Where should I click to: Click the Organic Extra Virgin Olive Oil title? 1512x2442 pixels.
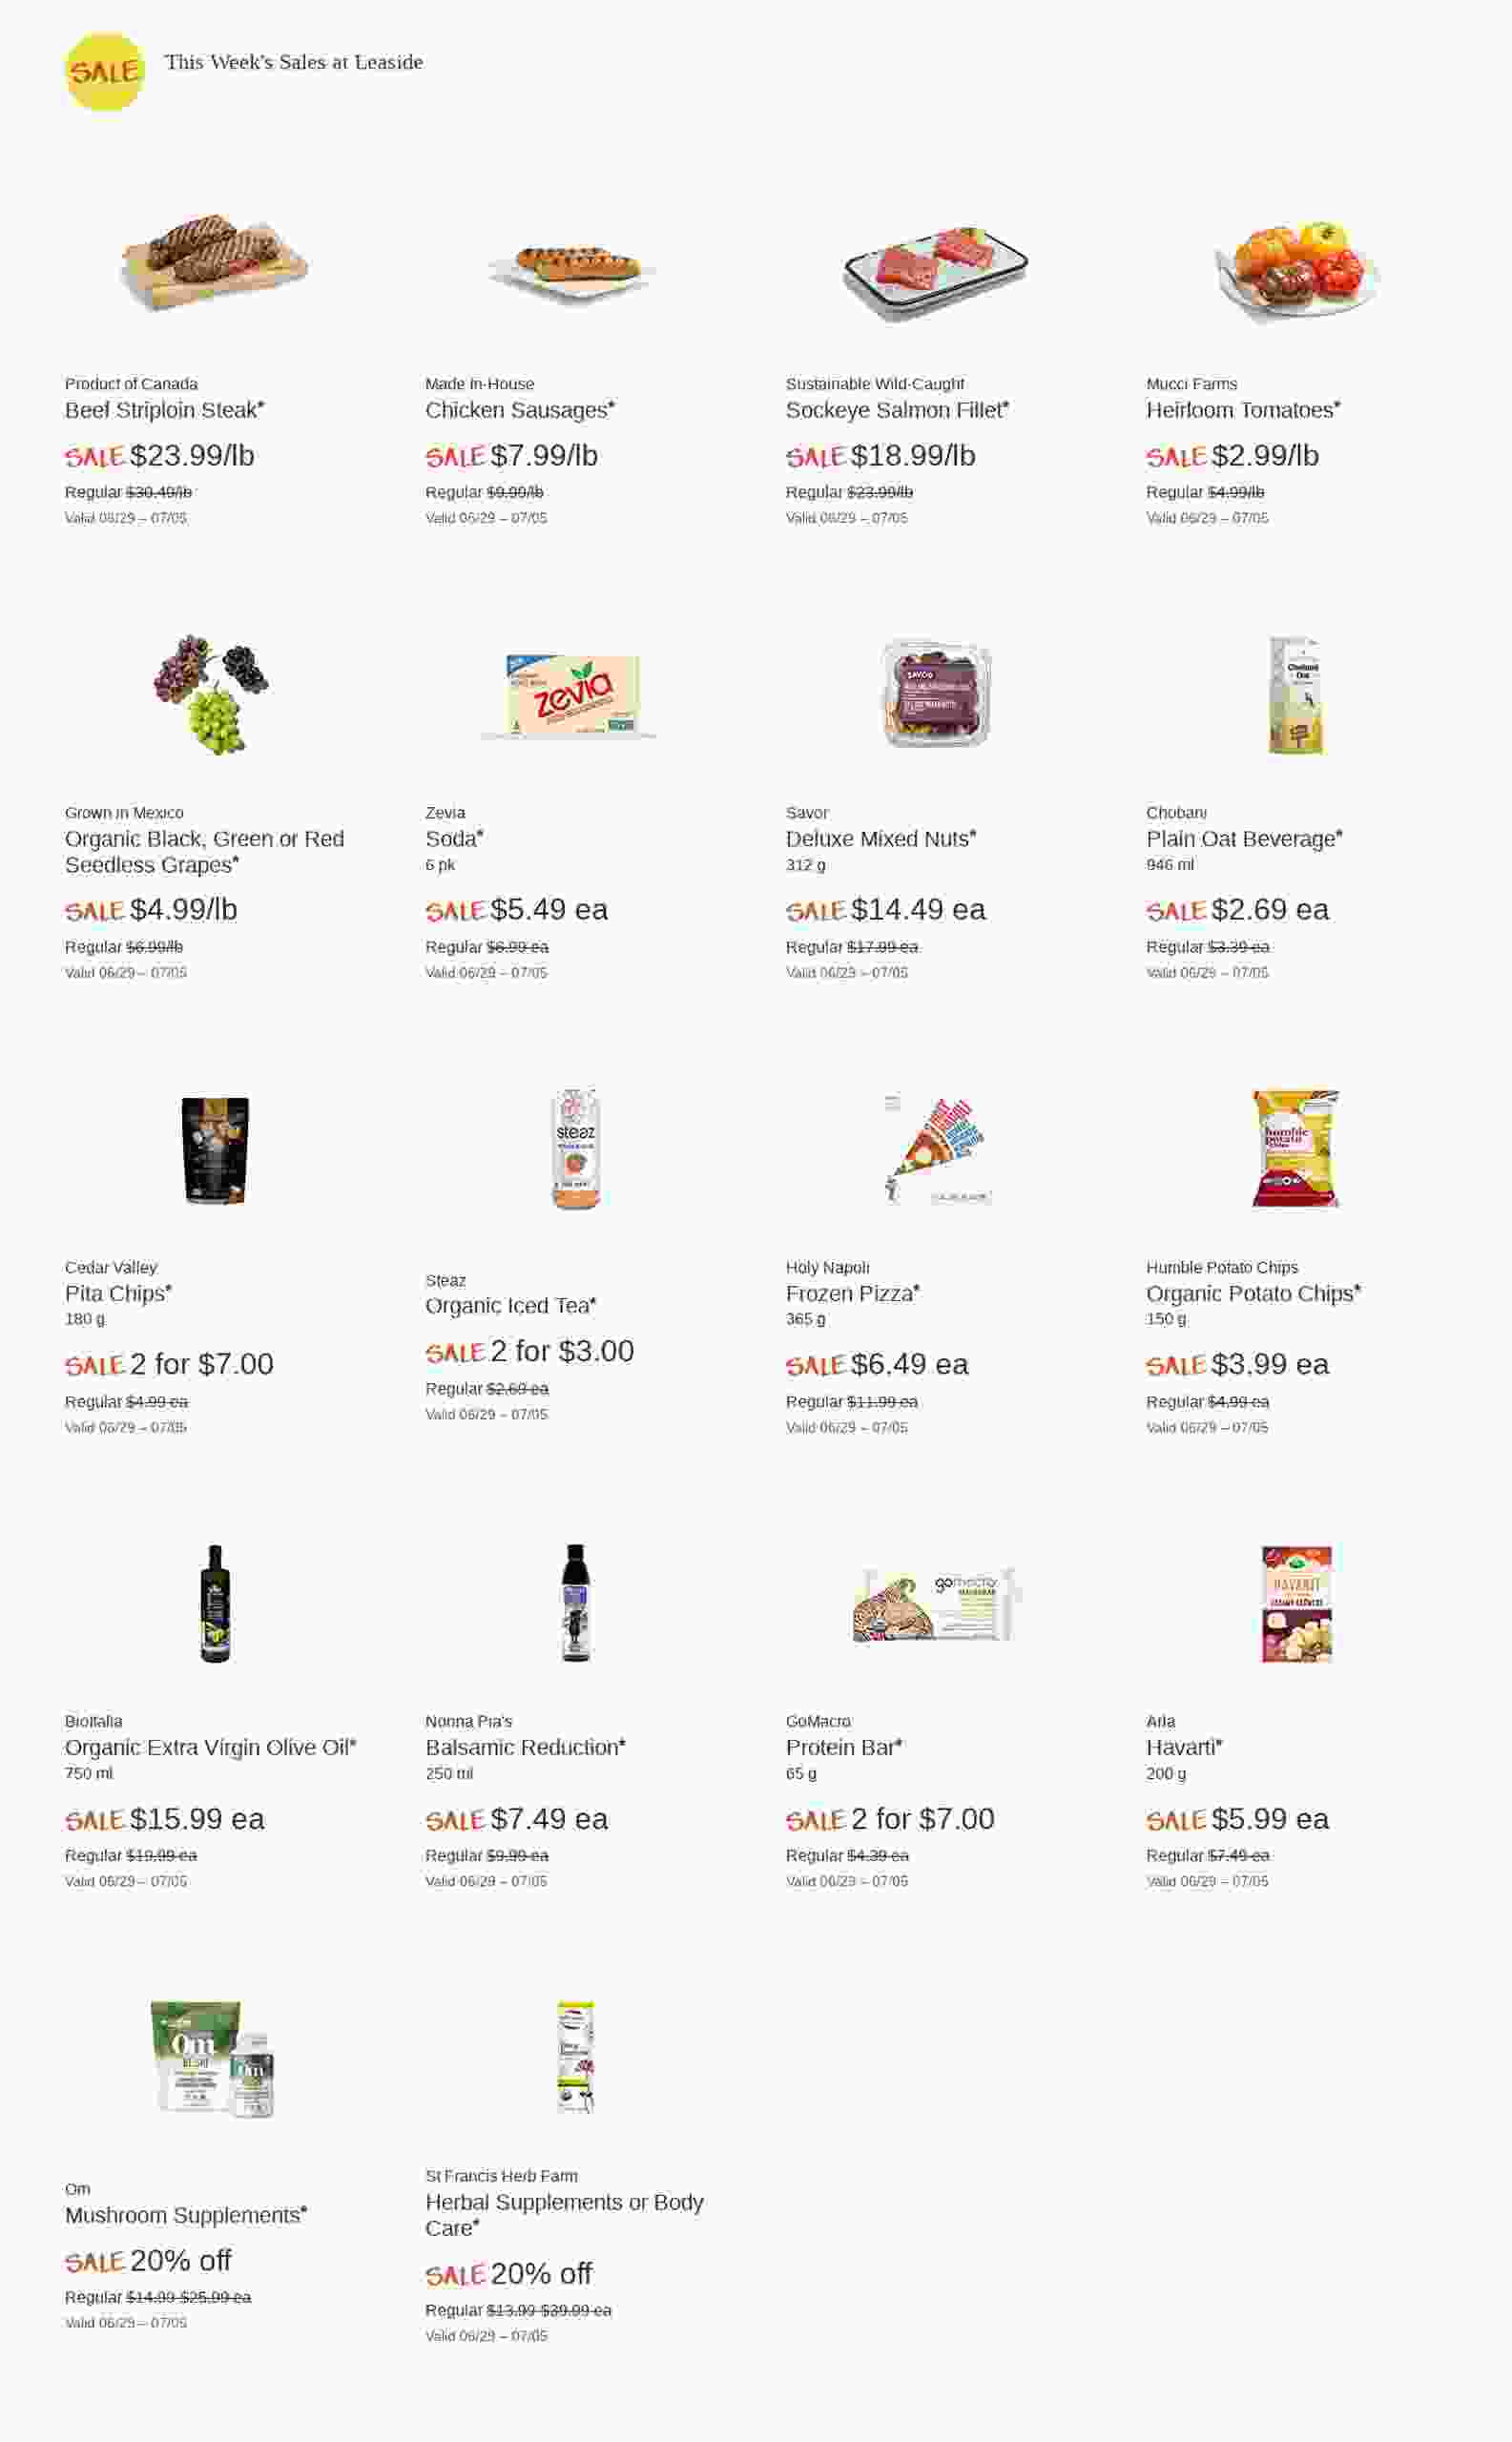209,1747
